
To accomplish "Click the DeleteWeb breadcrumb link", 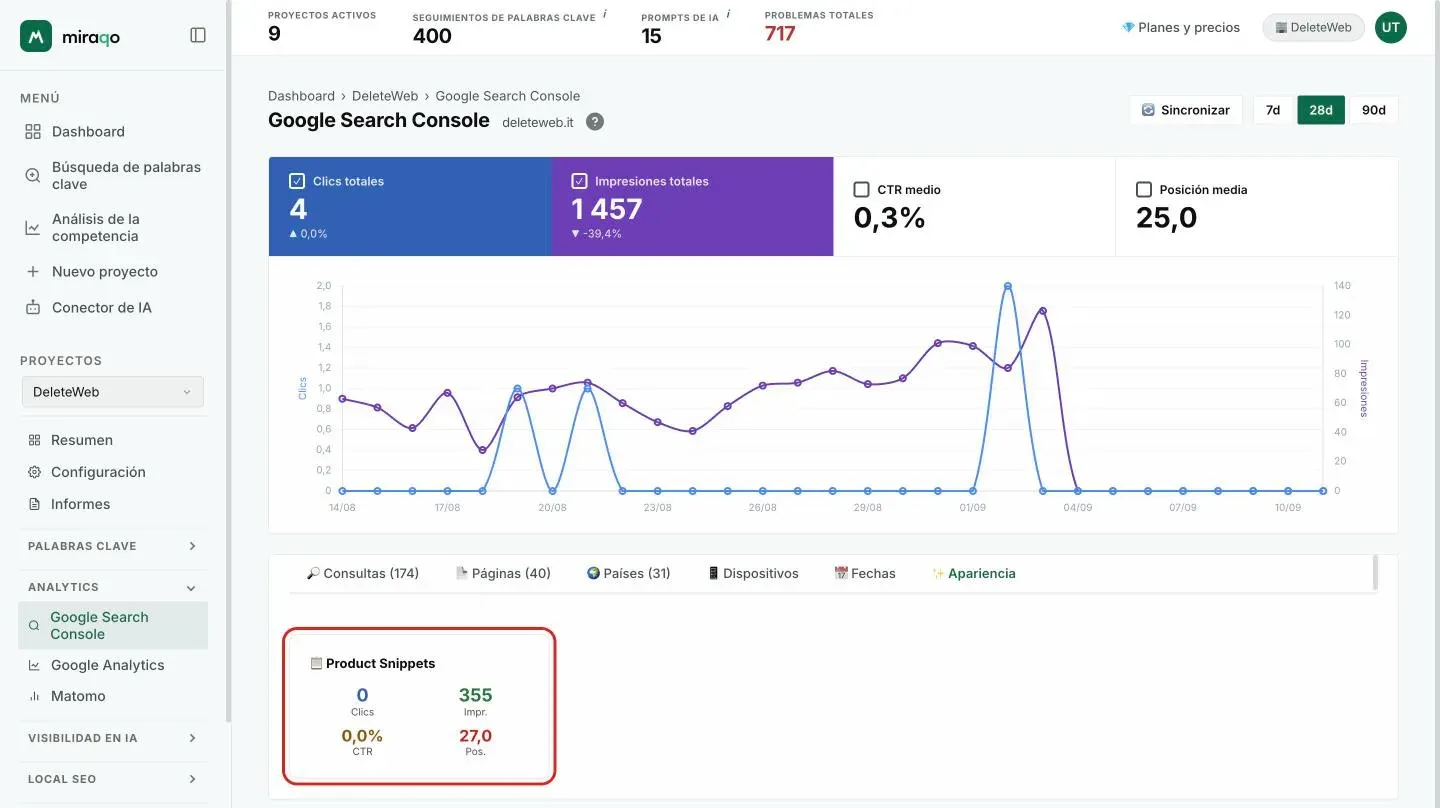I will pos(385,96).
